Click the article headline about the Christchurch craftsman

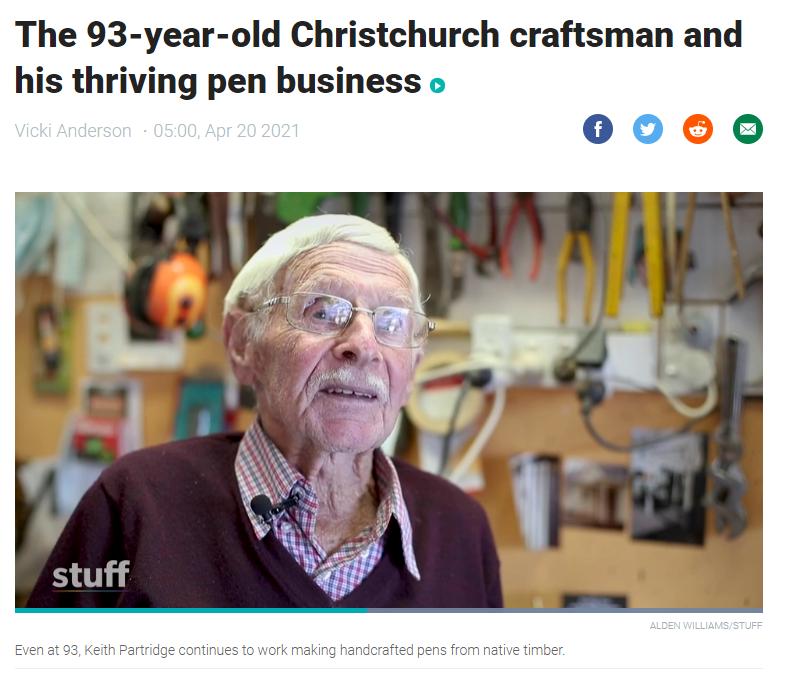point(378,57)
